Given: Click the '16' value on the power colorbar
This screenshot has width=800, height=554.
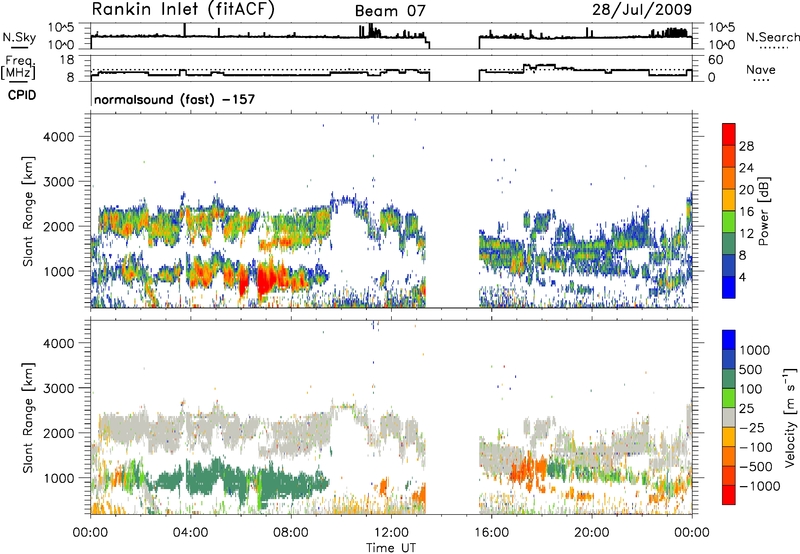Looking at the screenshot, I should (x=746, y=212).
